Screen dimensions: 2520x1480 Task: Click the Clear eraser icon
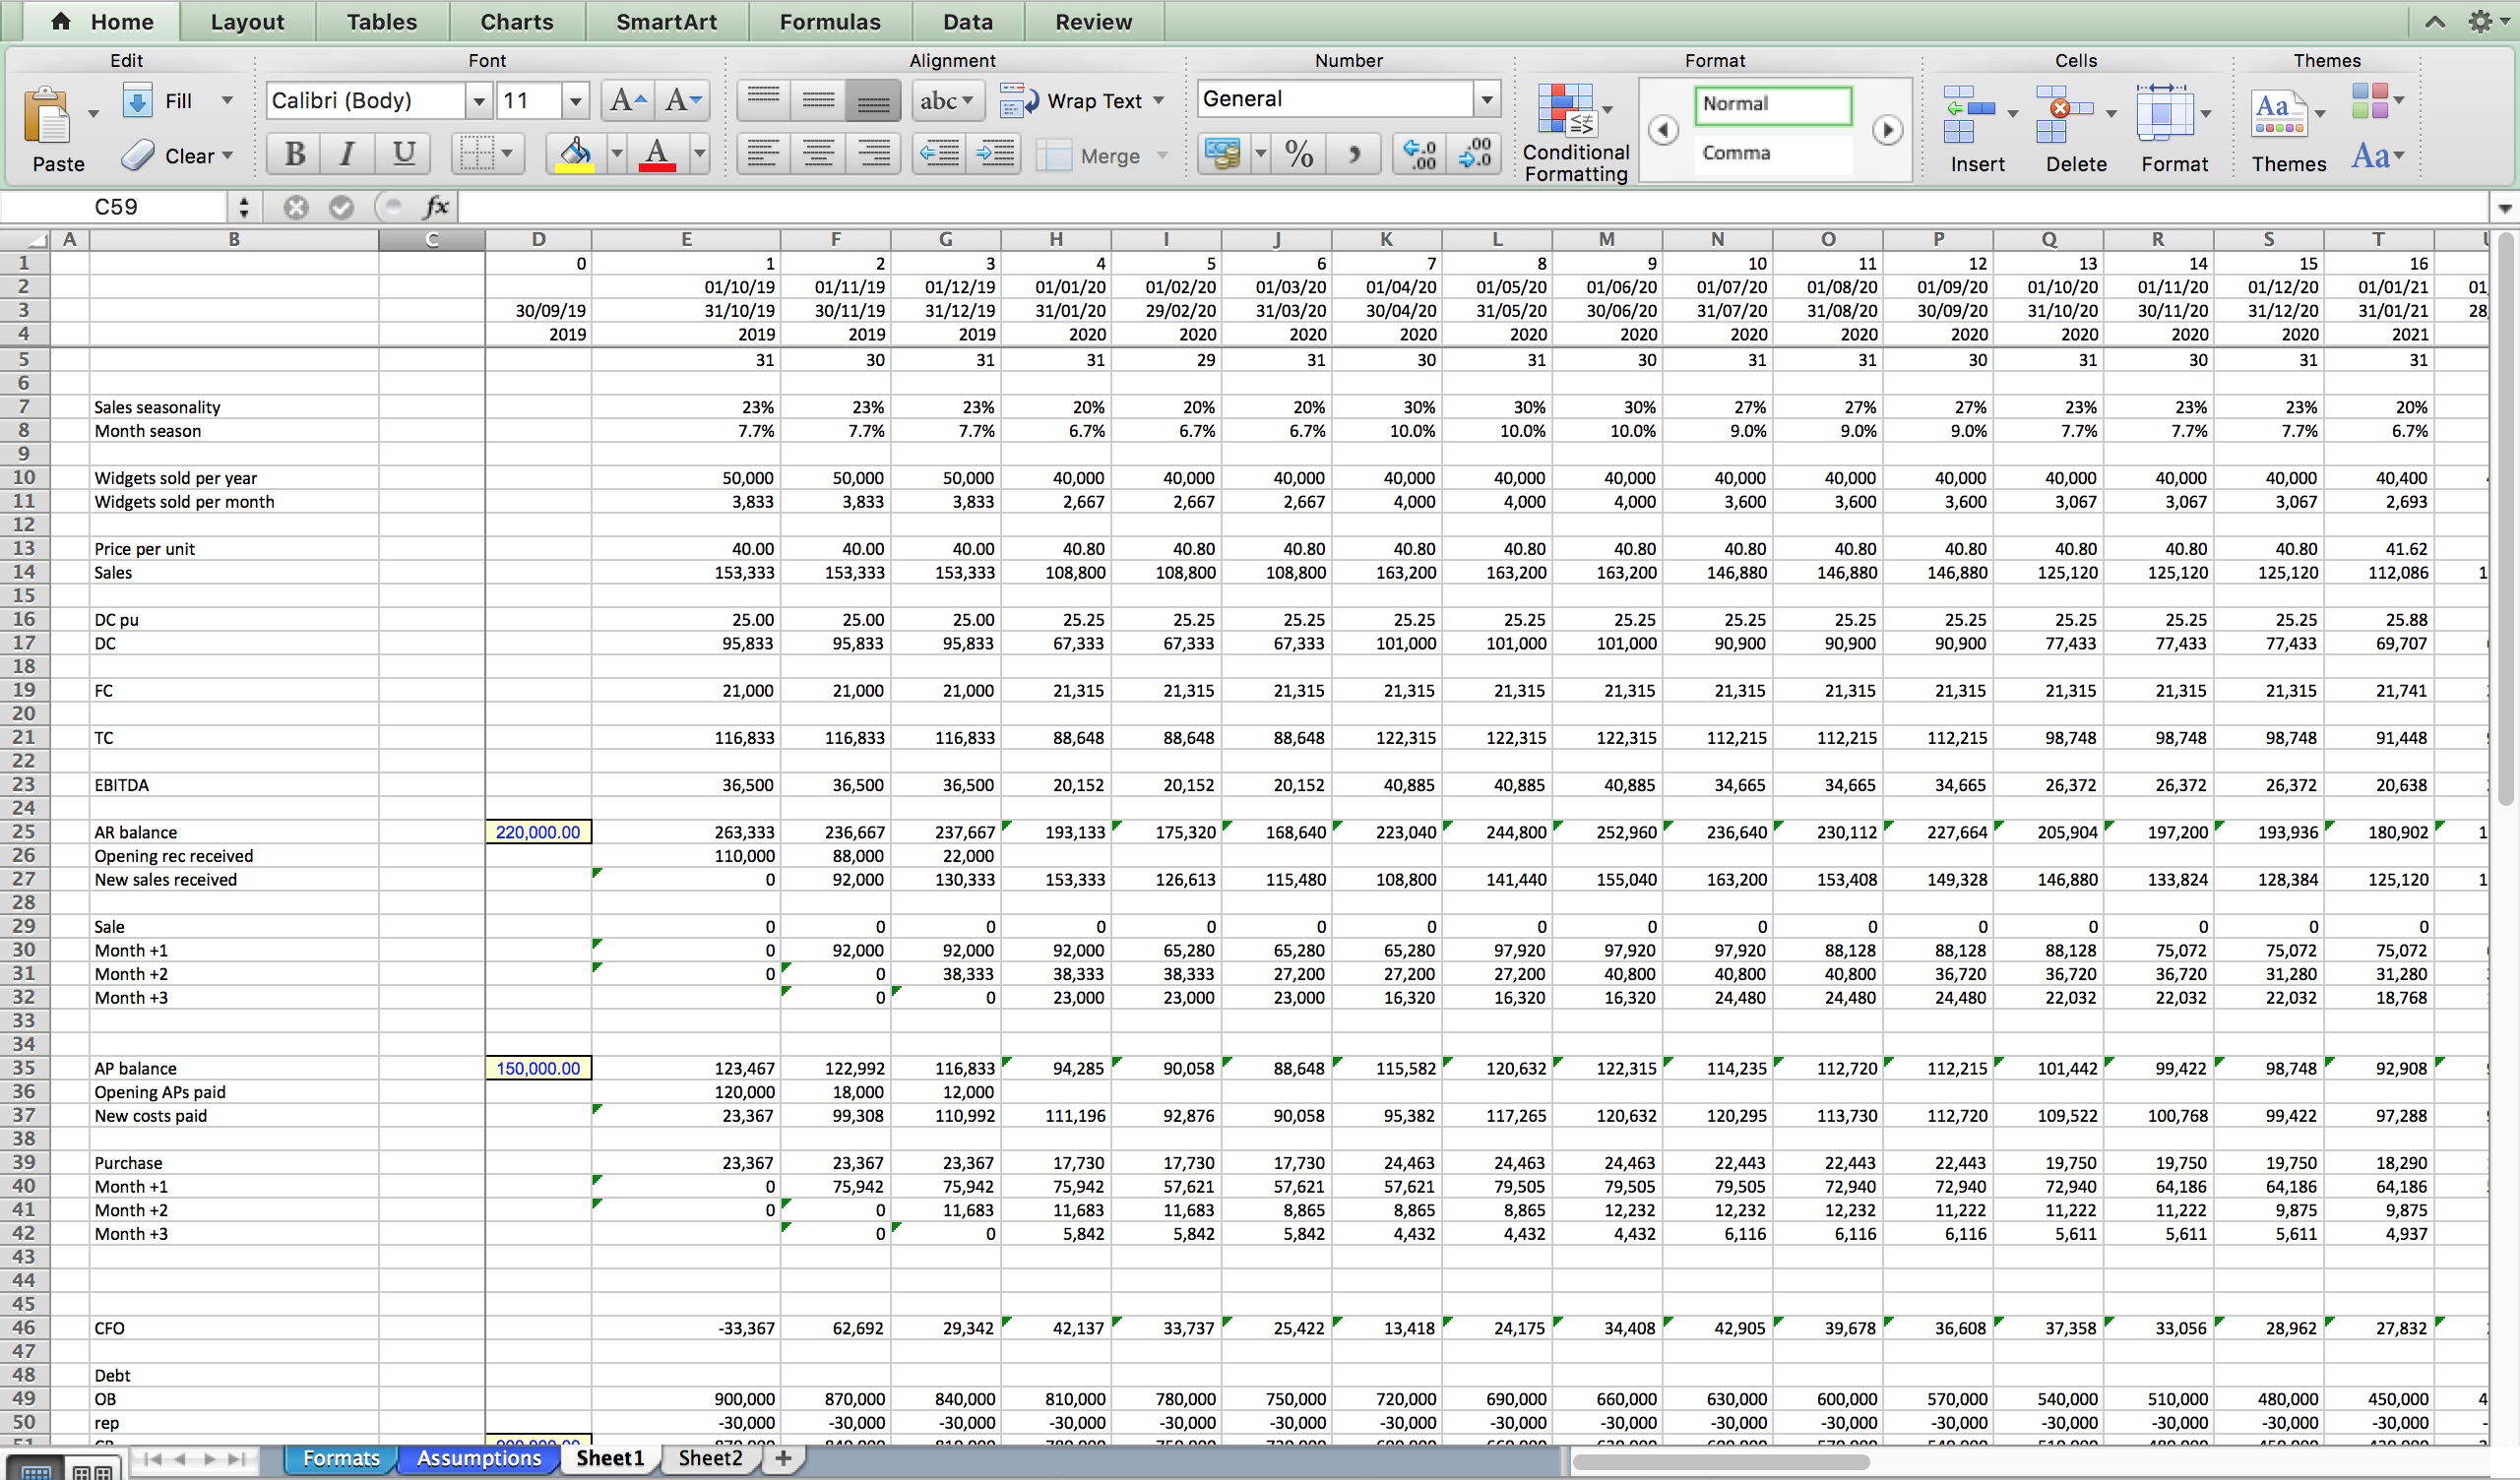tap(138, 155)
